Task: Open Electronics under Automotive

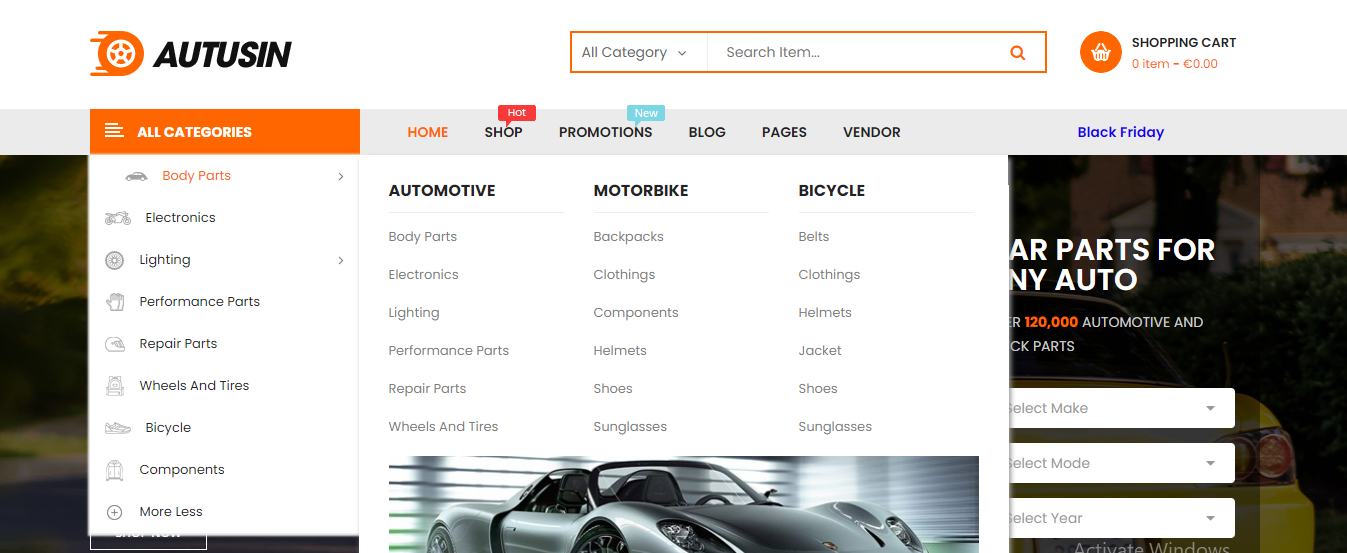Action: [424, 275]
